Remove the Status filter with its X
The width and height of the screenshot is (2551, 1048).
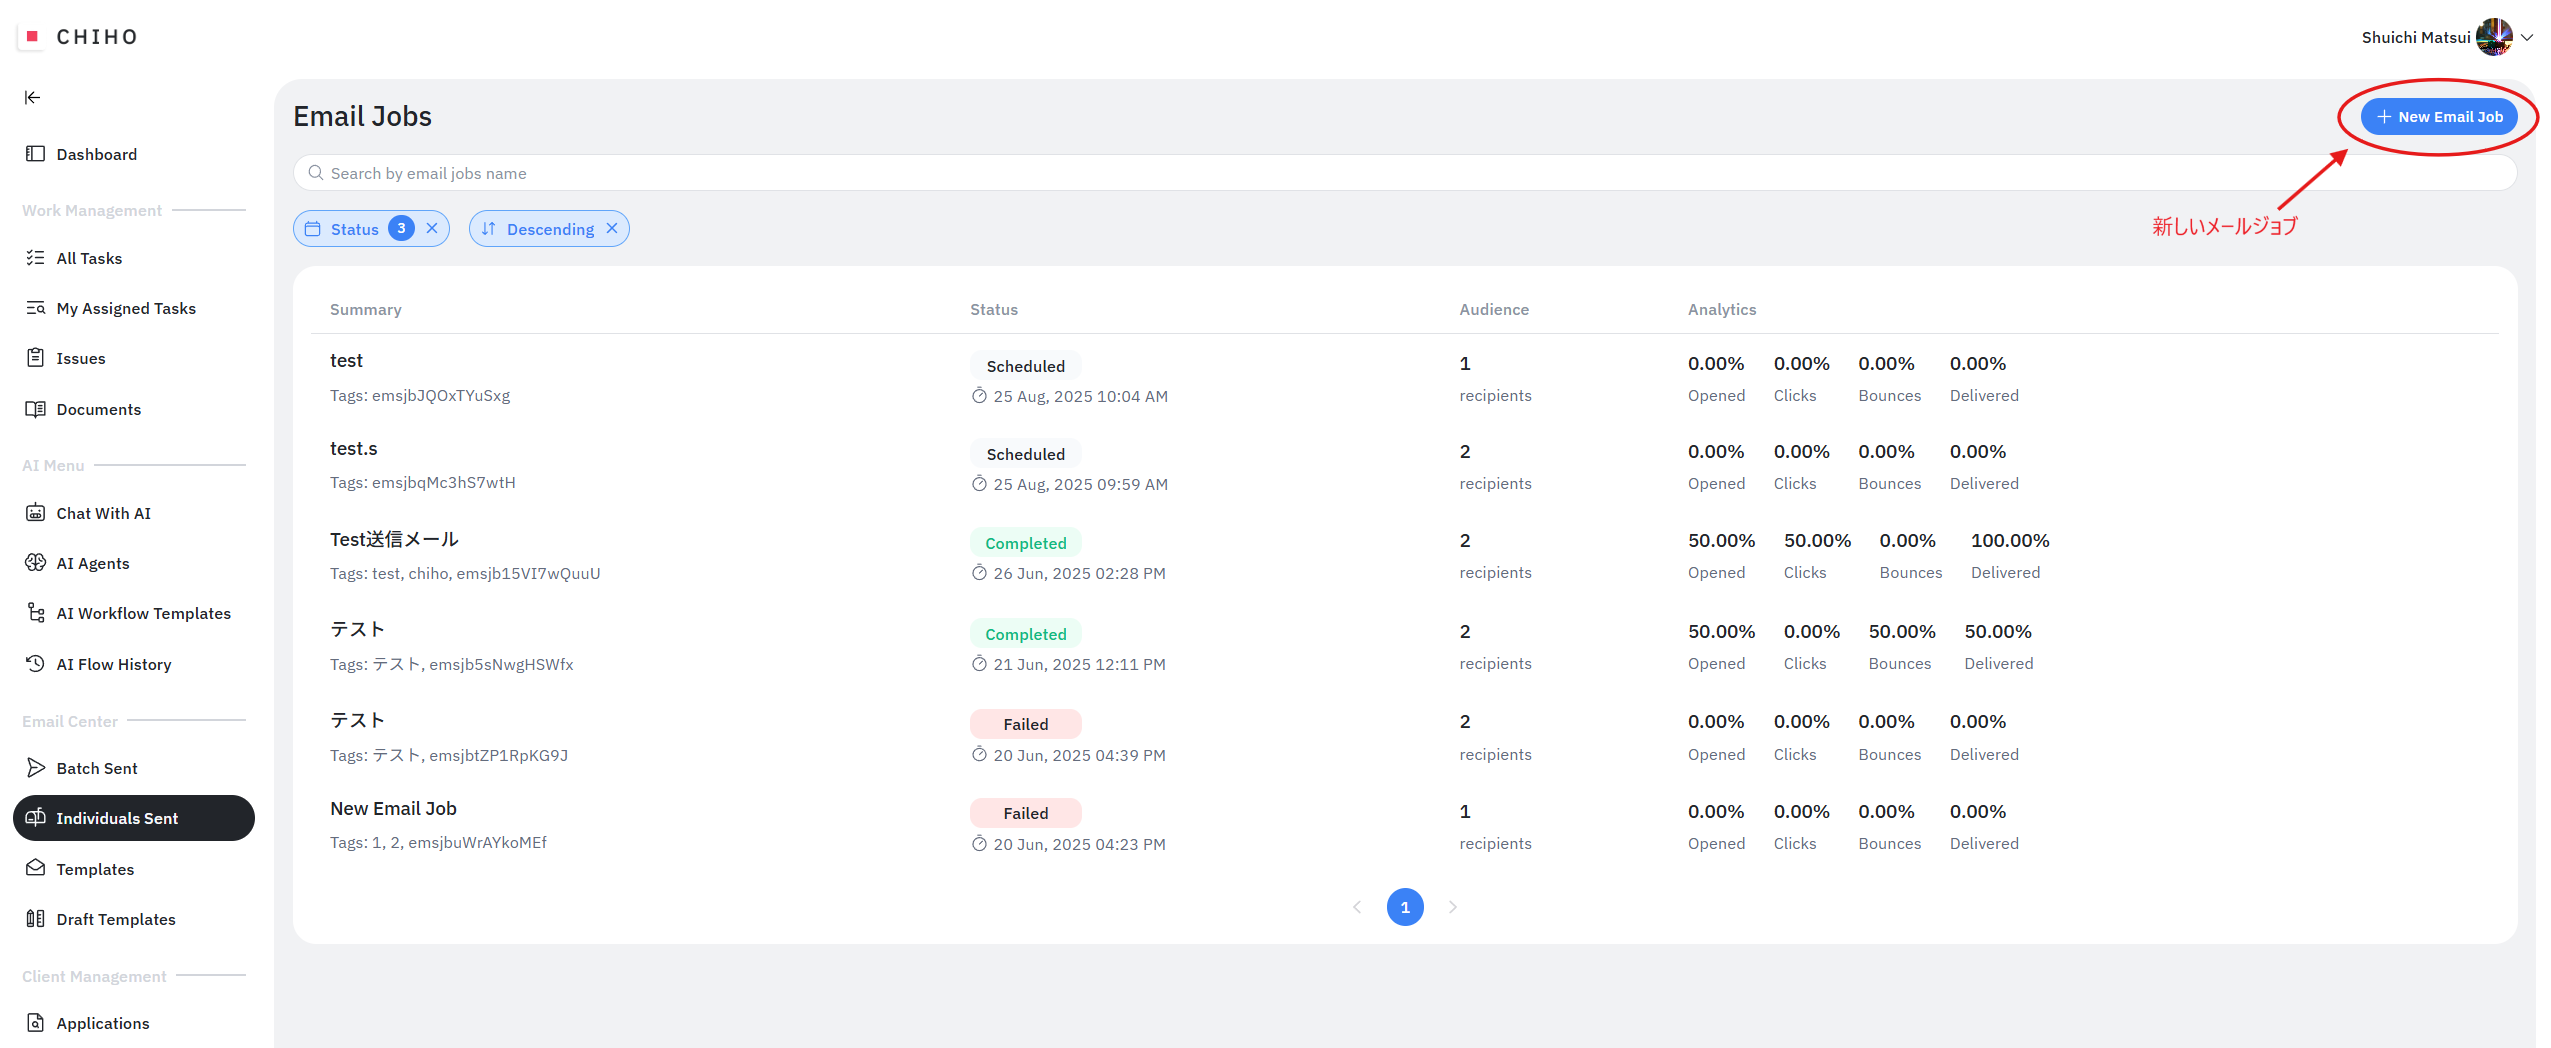(x=432, y=229)
